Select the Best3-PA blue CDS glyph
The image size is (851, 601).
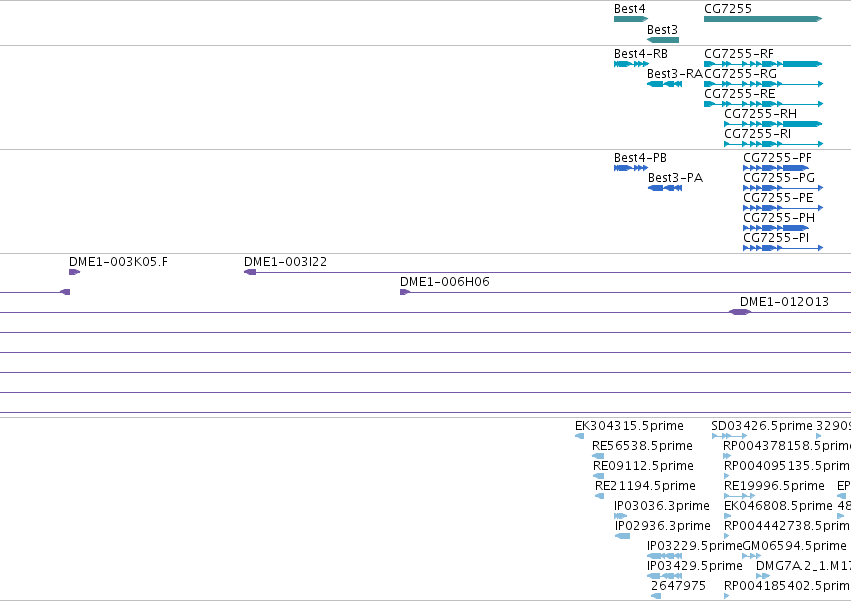click(665, 188)
